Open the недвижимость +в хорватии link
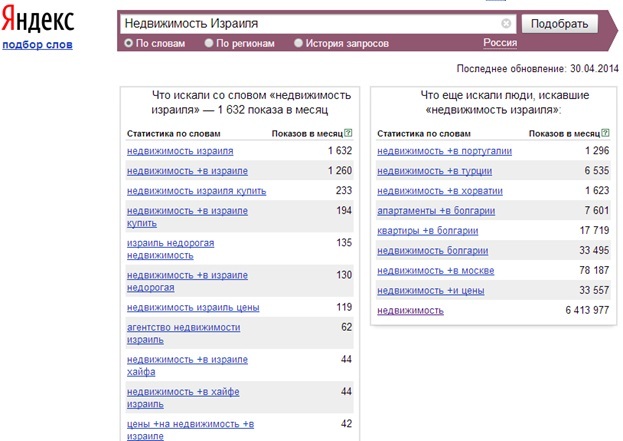Viewport: 623px width, 441px height. (440, 191)
